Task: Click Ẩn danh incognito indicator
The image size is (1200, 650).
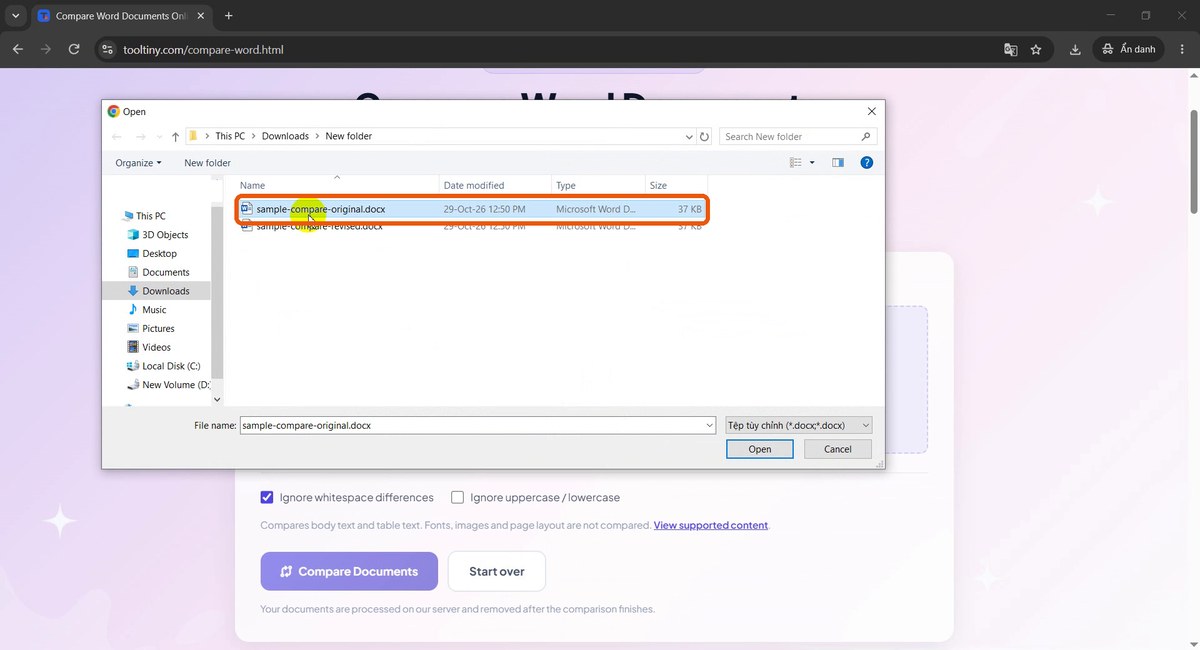Action: point(1129,49)
